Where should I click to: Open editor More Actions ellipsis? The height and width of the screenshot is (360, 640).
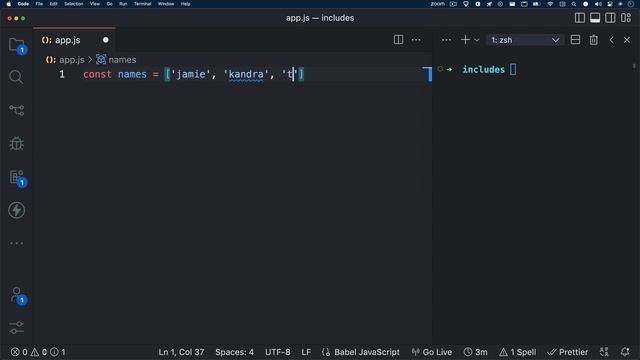point(416,40)
